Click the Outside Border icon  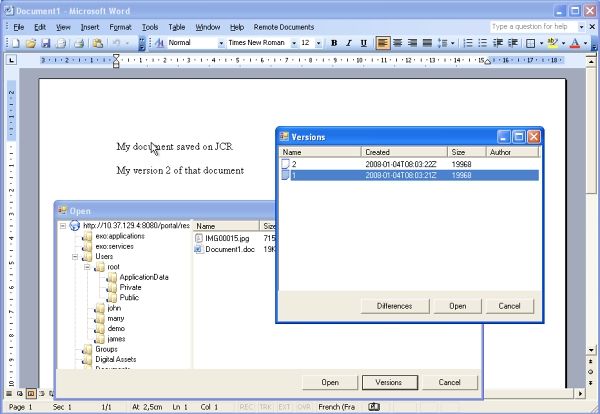531,43
